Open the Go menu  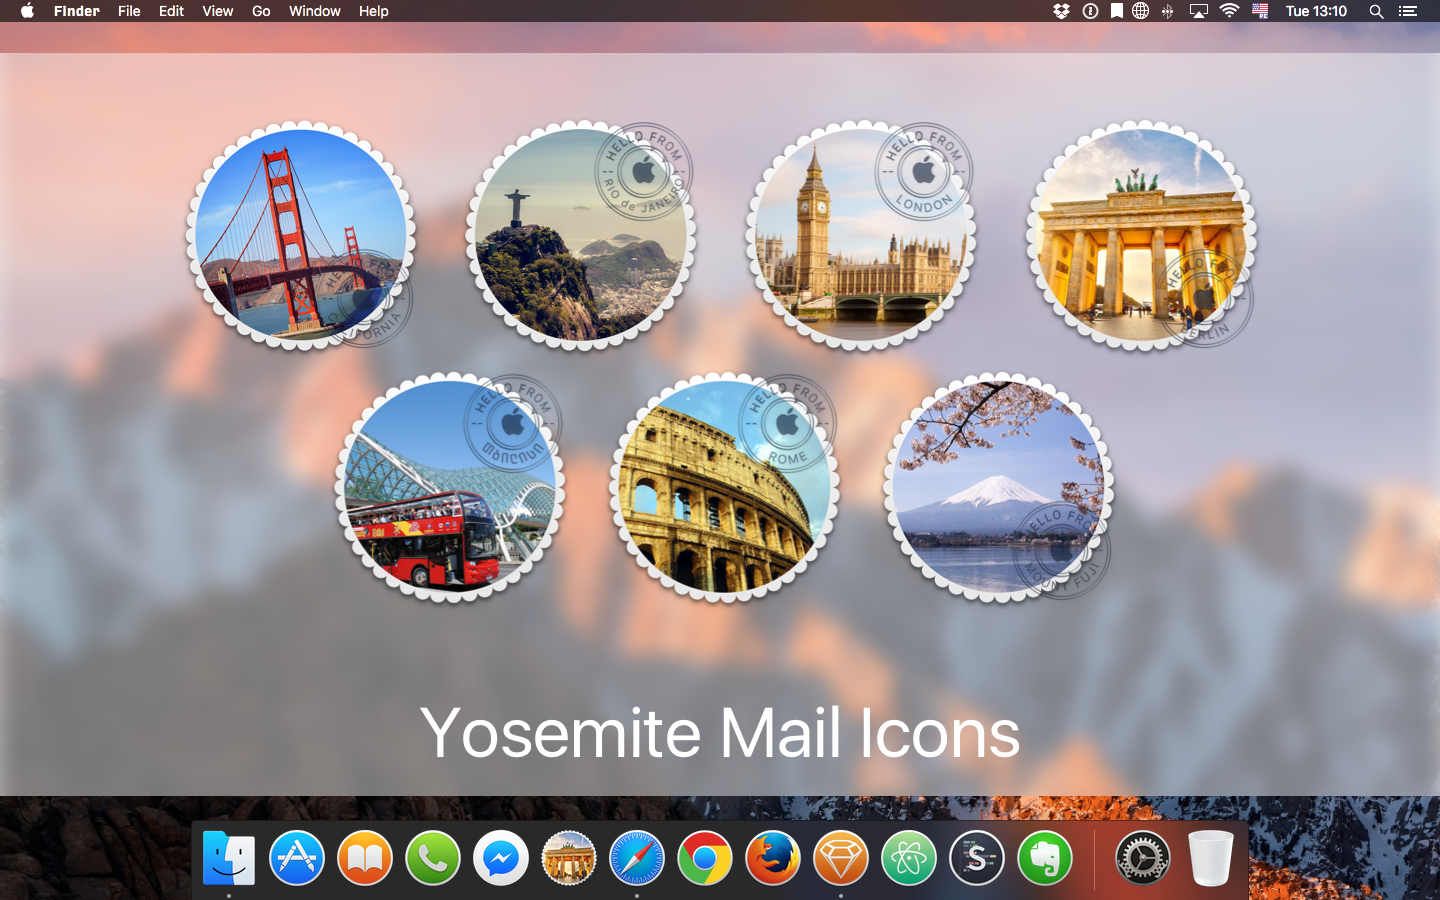tap(261, 11)
